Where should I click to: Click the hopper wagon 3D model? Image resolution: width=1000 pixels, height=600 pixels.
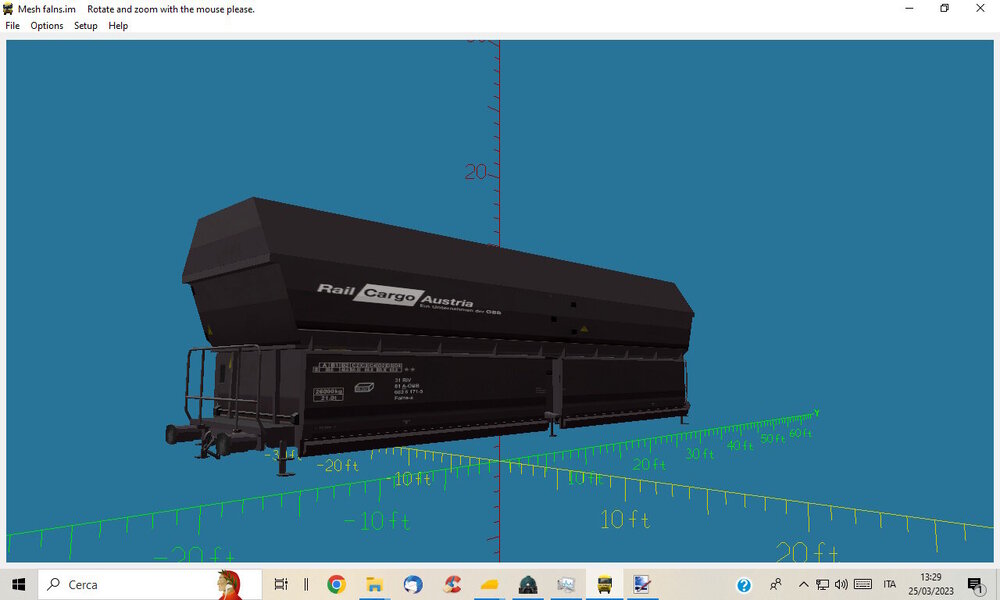[429, 335]
